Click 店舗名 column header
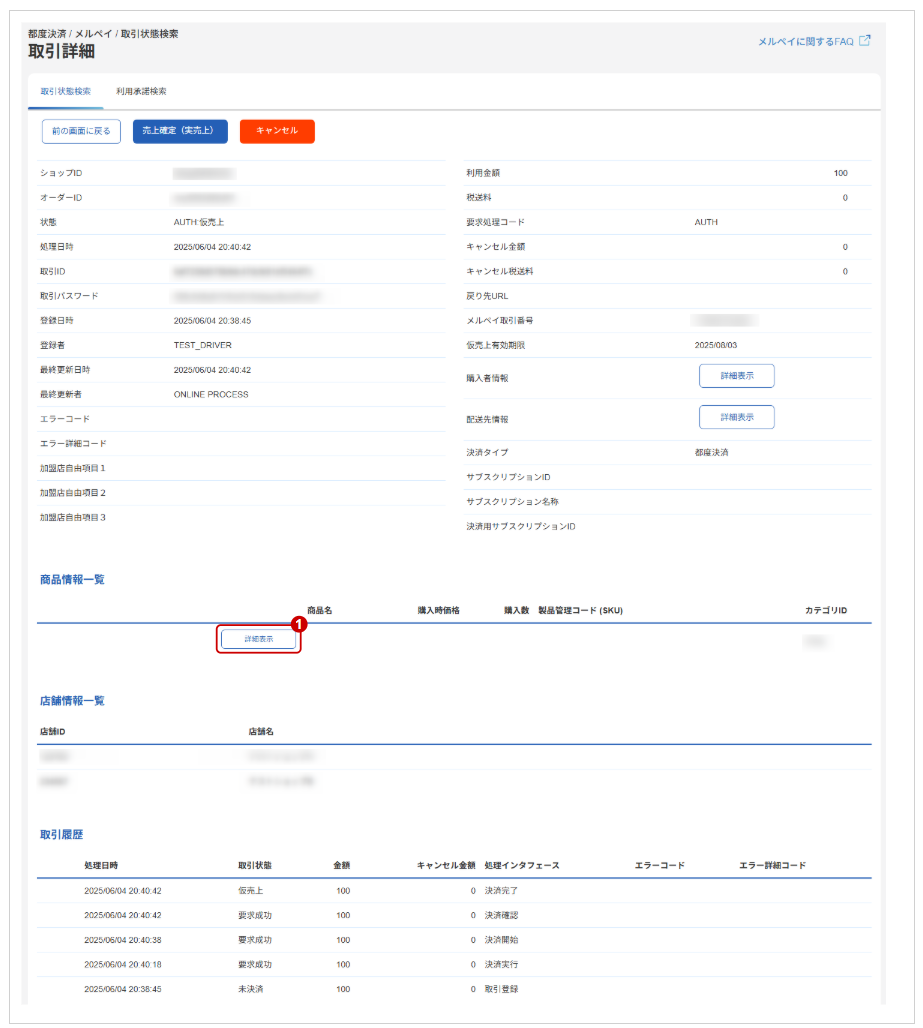 (x=261, y=732)
